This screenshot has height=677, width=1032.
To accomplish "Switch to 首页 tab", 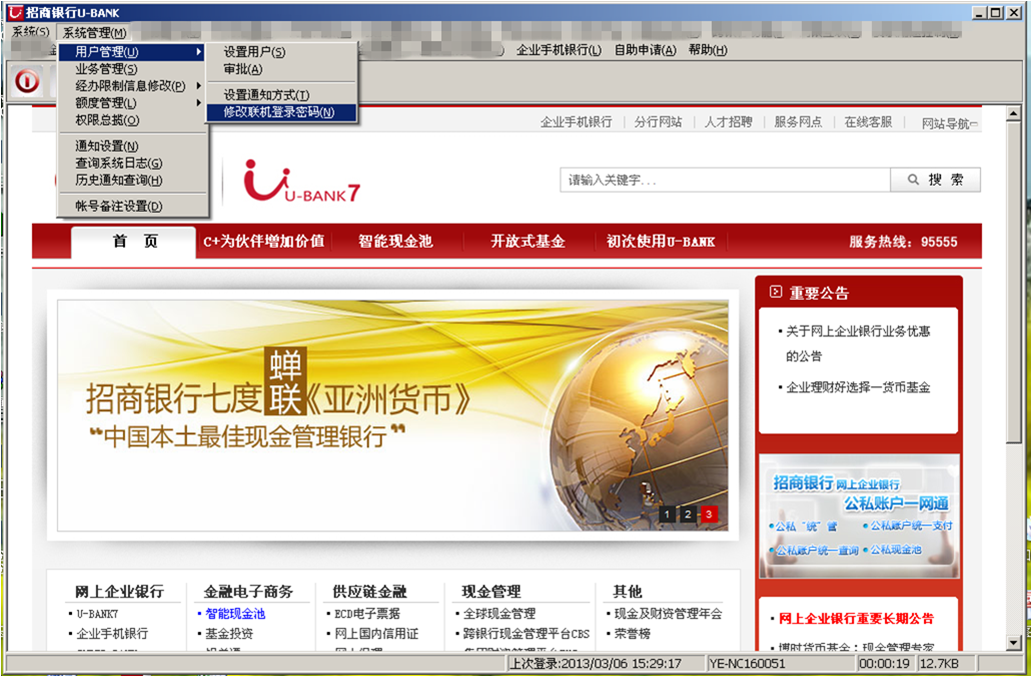I will click(134, 242).
